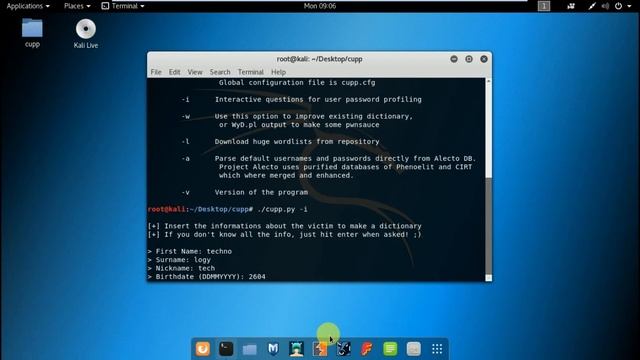Click the scrollbar down arrow
The height and width of the screenshot is (360, 640).
(x=489, y=278)
